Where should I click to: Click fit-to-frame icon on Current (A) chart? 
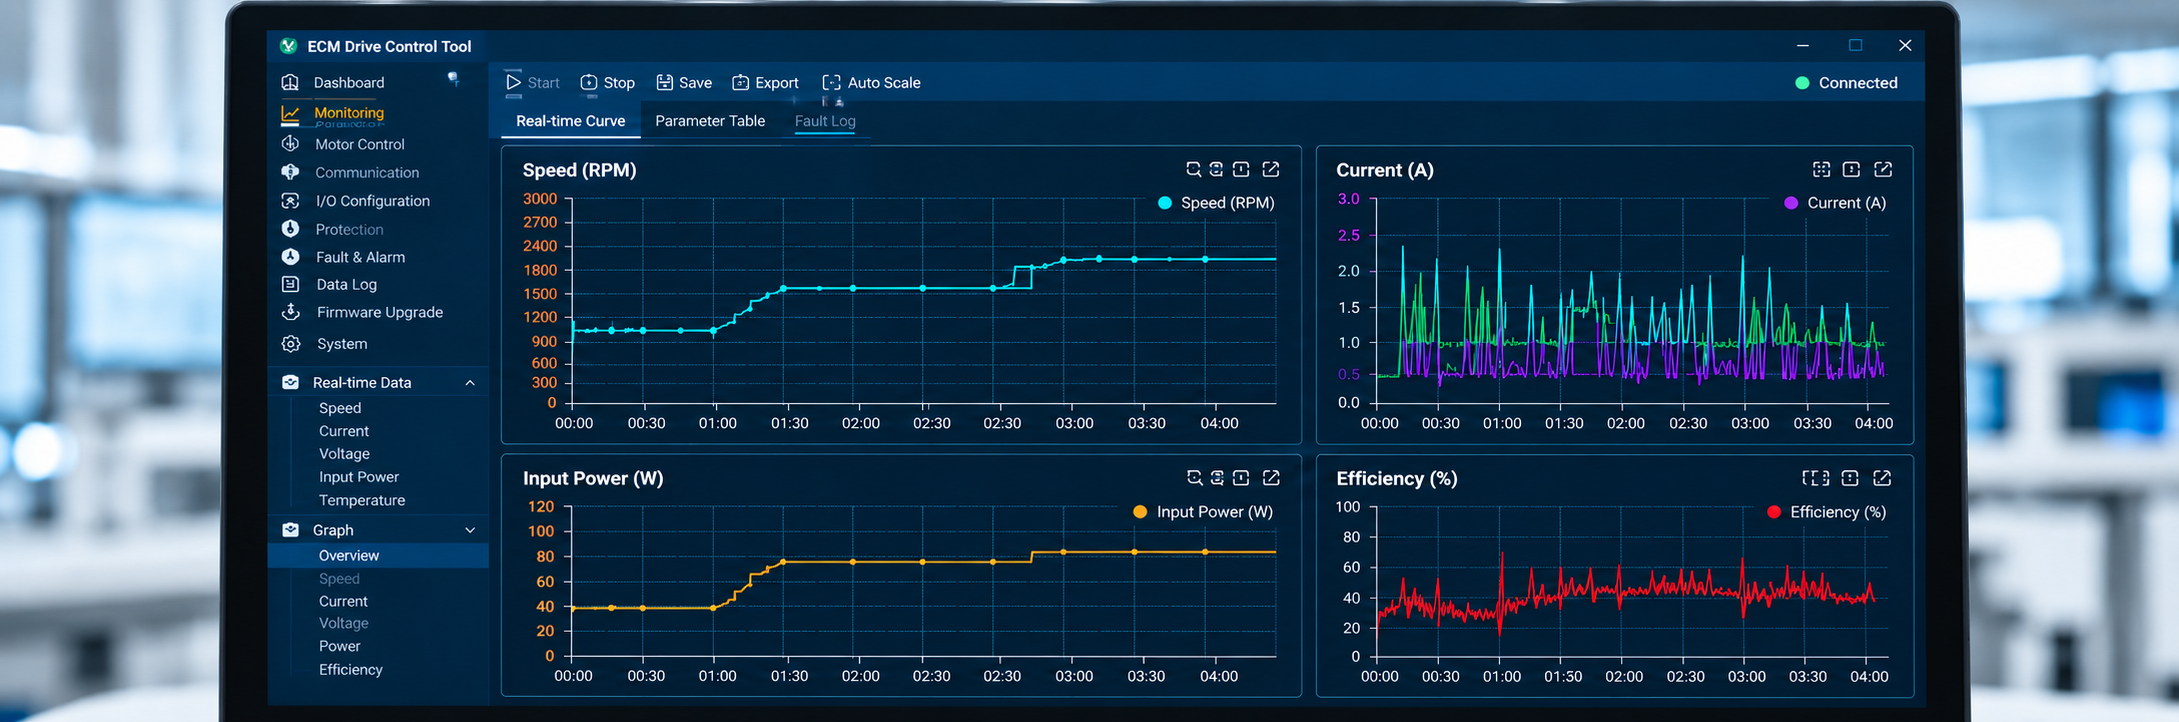pos(1821,169)
